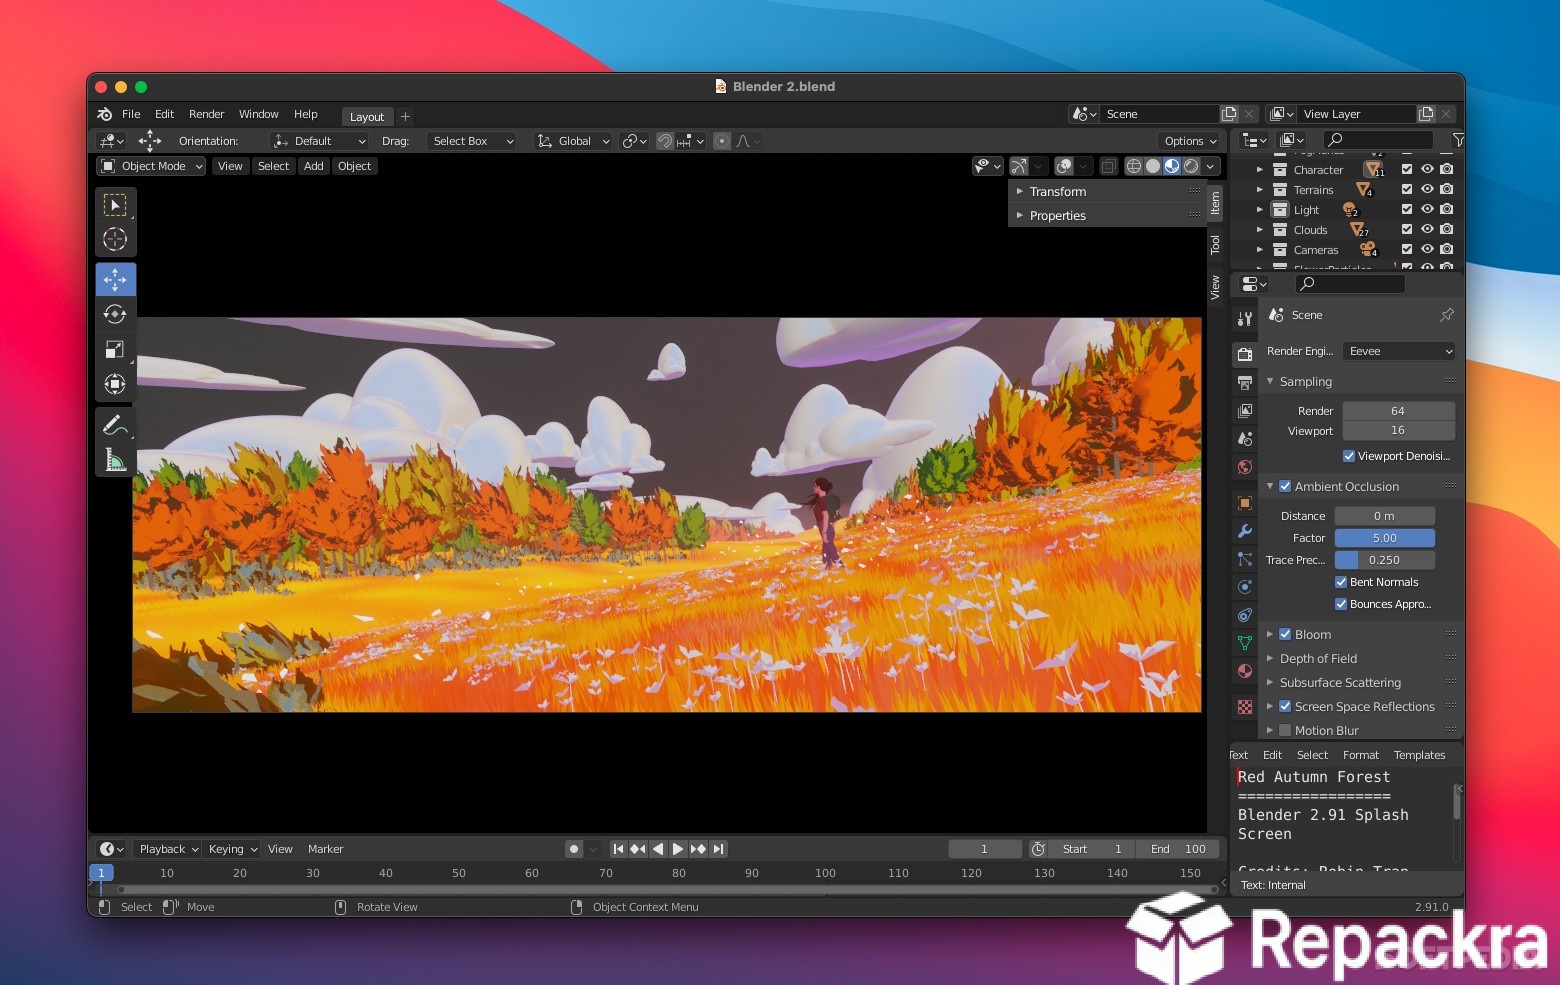Open Material properties tab icon
Image resolution: width=1560 pixels, height=985 pixels.
tap(1245, 671)
